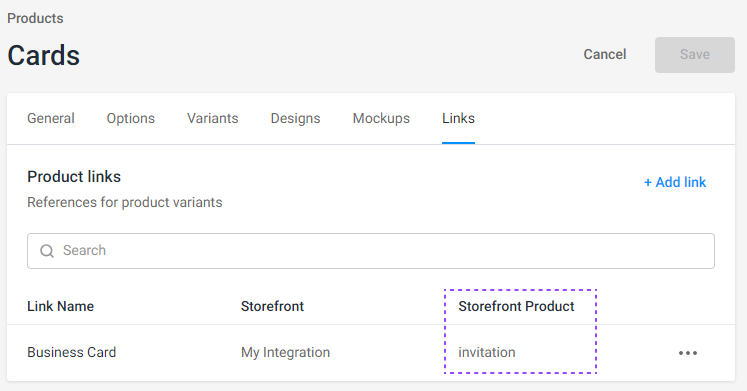Click the Cancel button
747x391 pixels.
click(x=605, y=54)
